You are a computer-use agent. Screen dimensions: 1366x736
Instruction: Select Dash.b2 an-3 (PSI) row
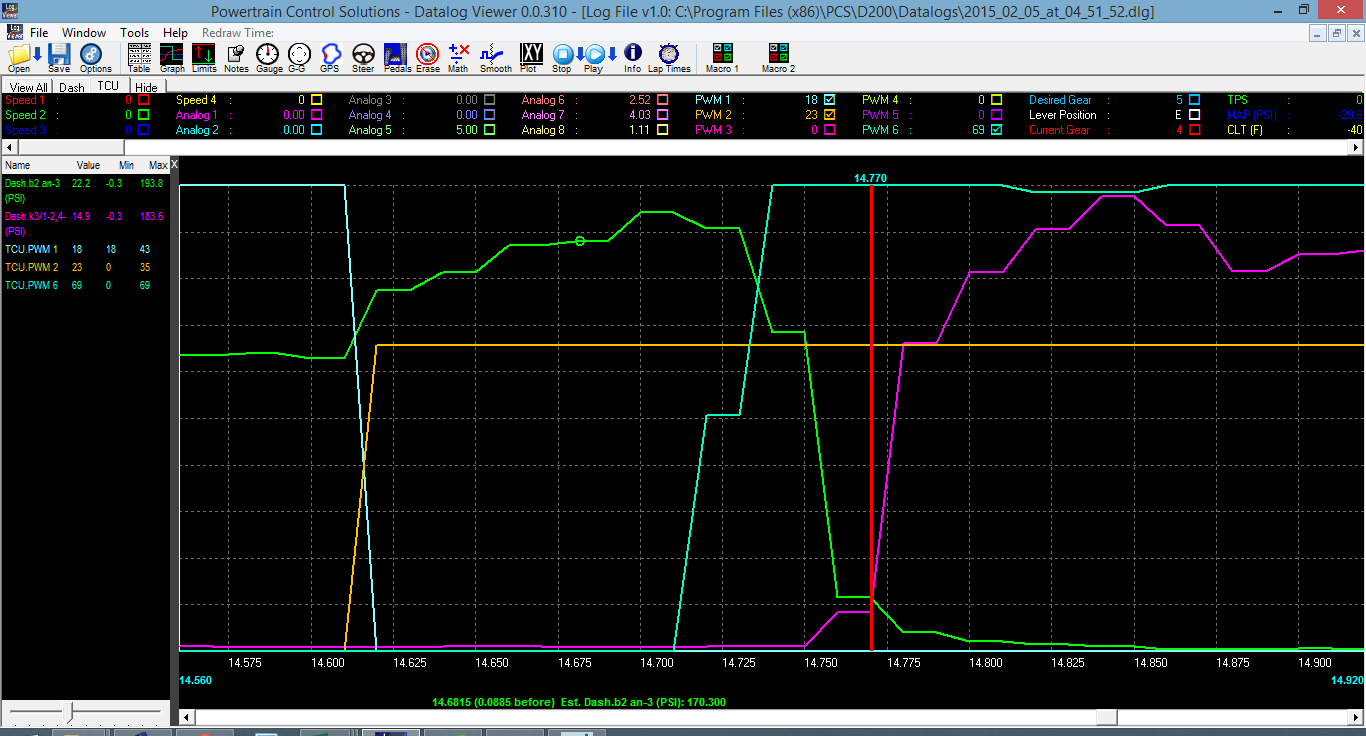coord(85,190)
